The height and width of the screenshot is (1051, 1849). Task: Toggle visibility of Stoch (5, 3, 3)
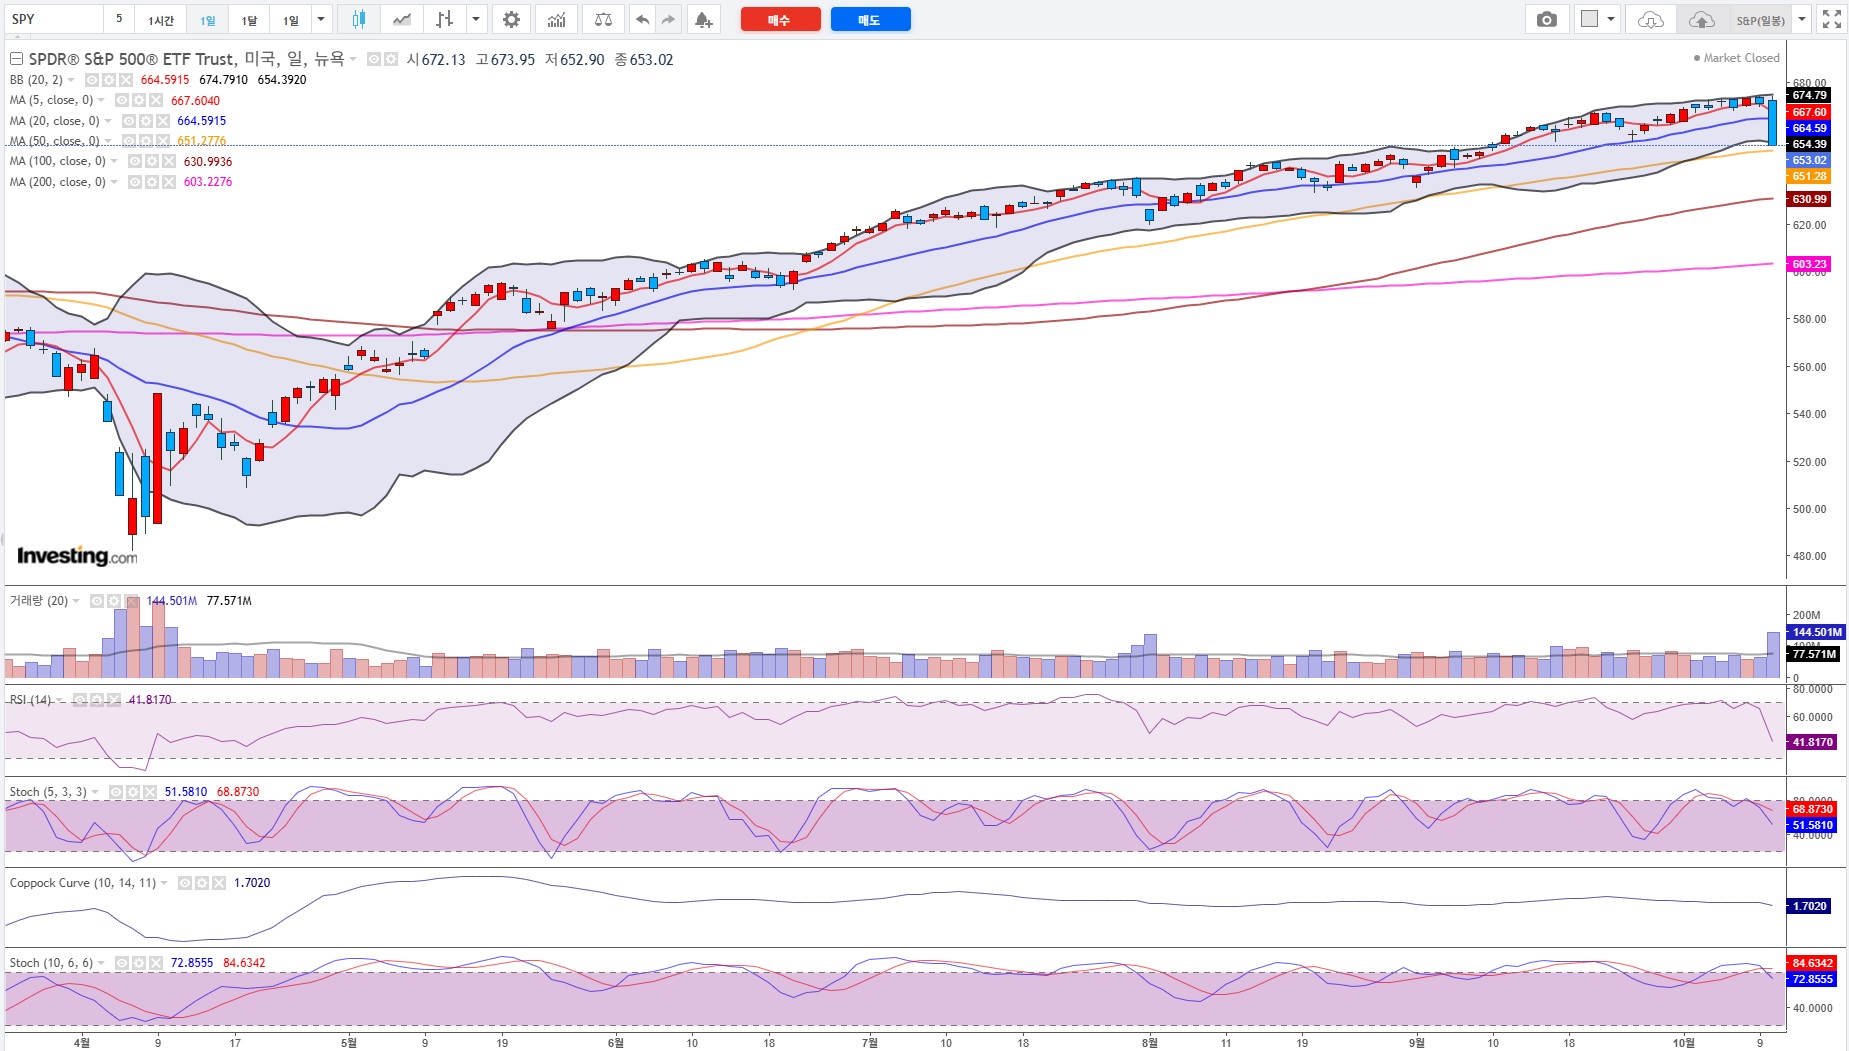coord(116,792)
